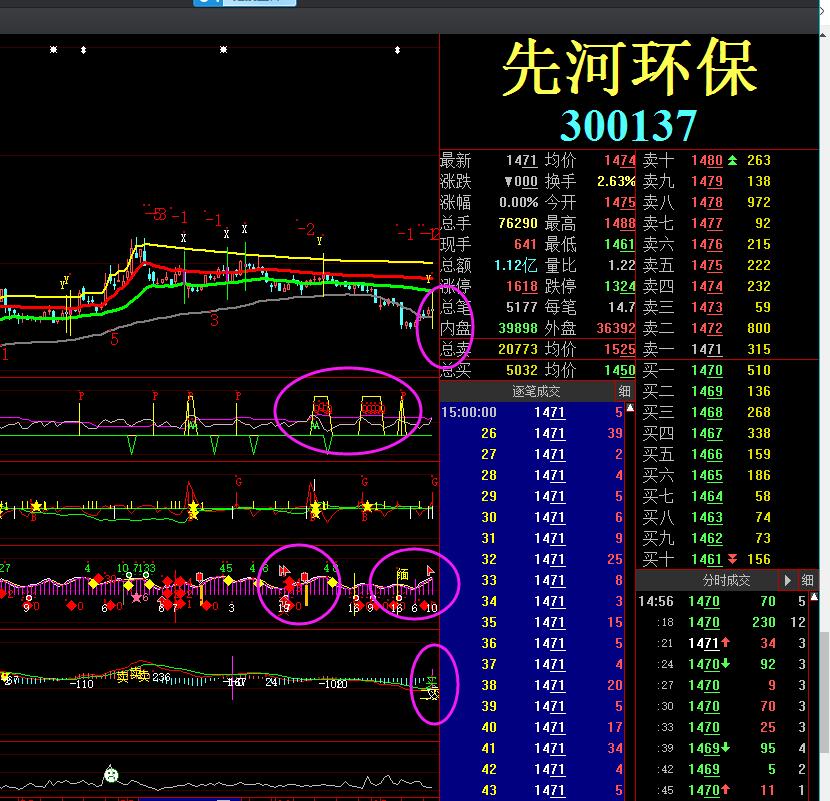Screen dimensions: 830x801
Task: Click the 总额 value 1.12亿
Action: tap(516, 265)
